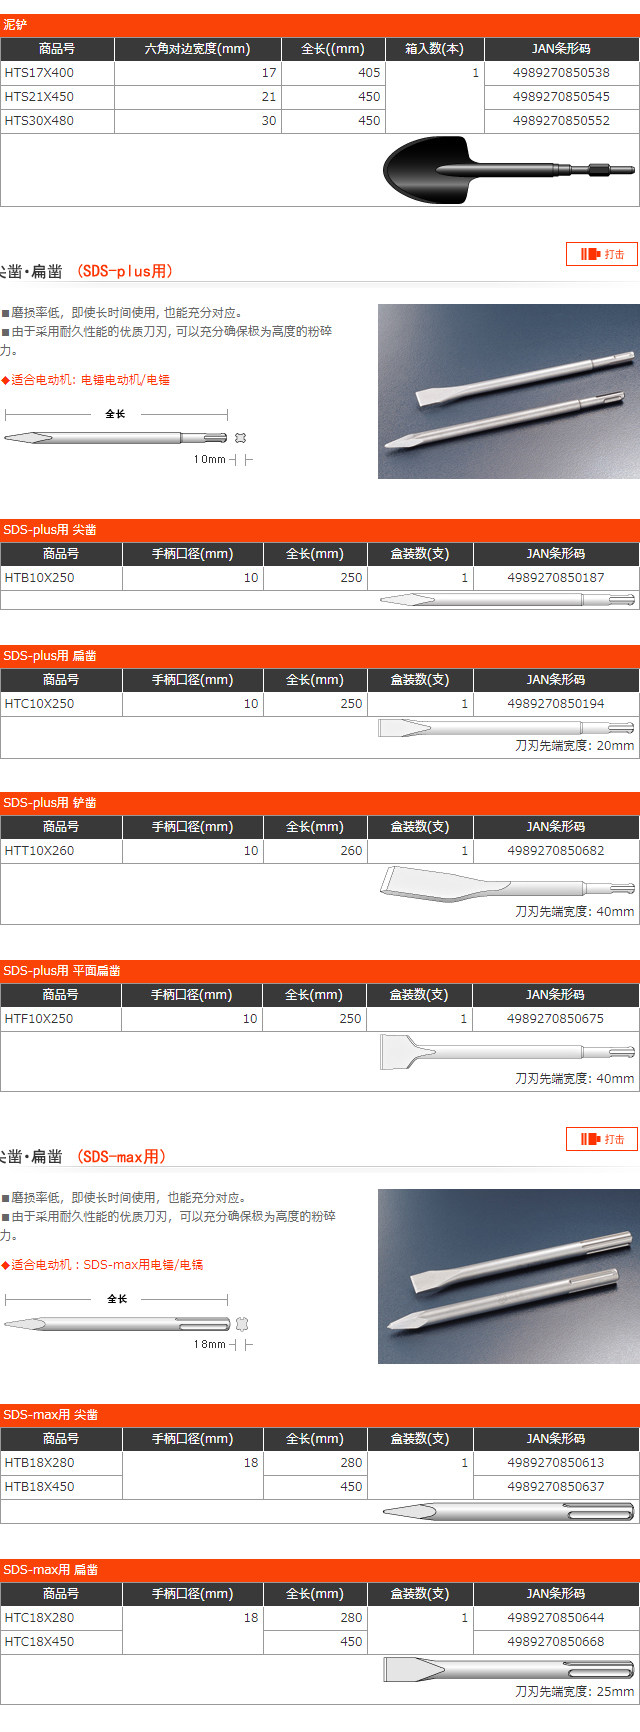Click JAN barcode 4989270850682
The height and width of the screenshot is (1732, 640).
tap(555, 851)
